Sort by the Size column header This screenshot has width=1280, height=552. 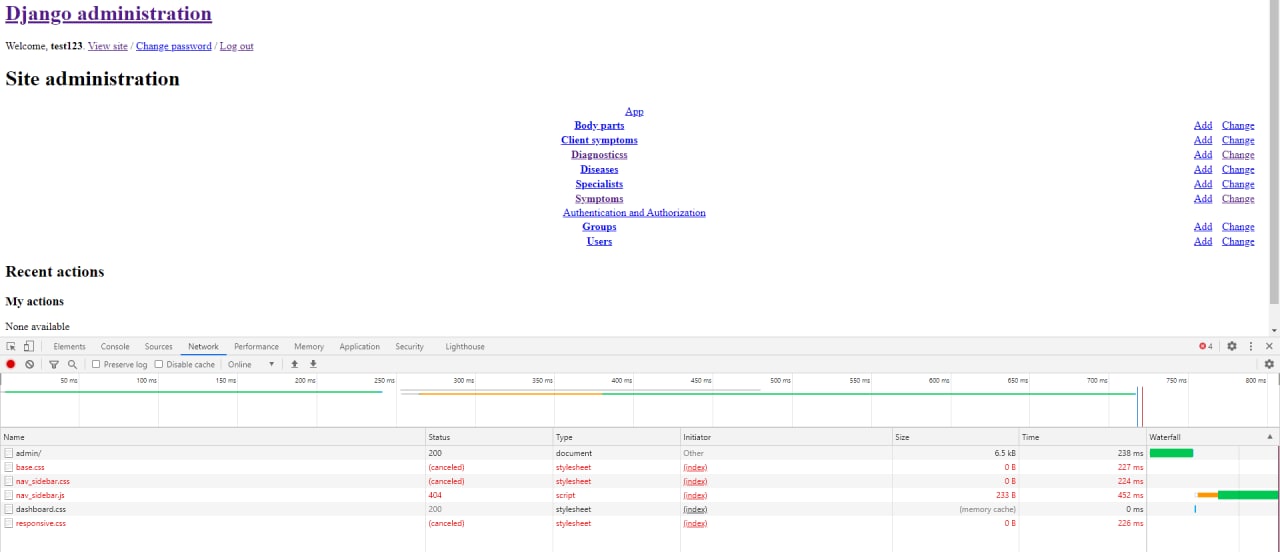(955, 437)
